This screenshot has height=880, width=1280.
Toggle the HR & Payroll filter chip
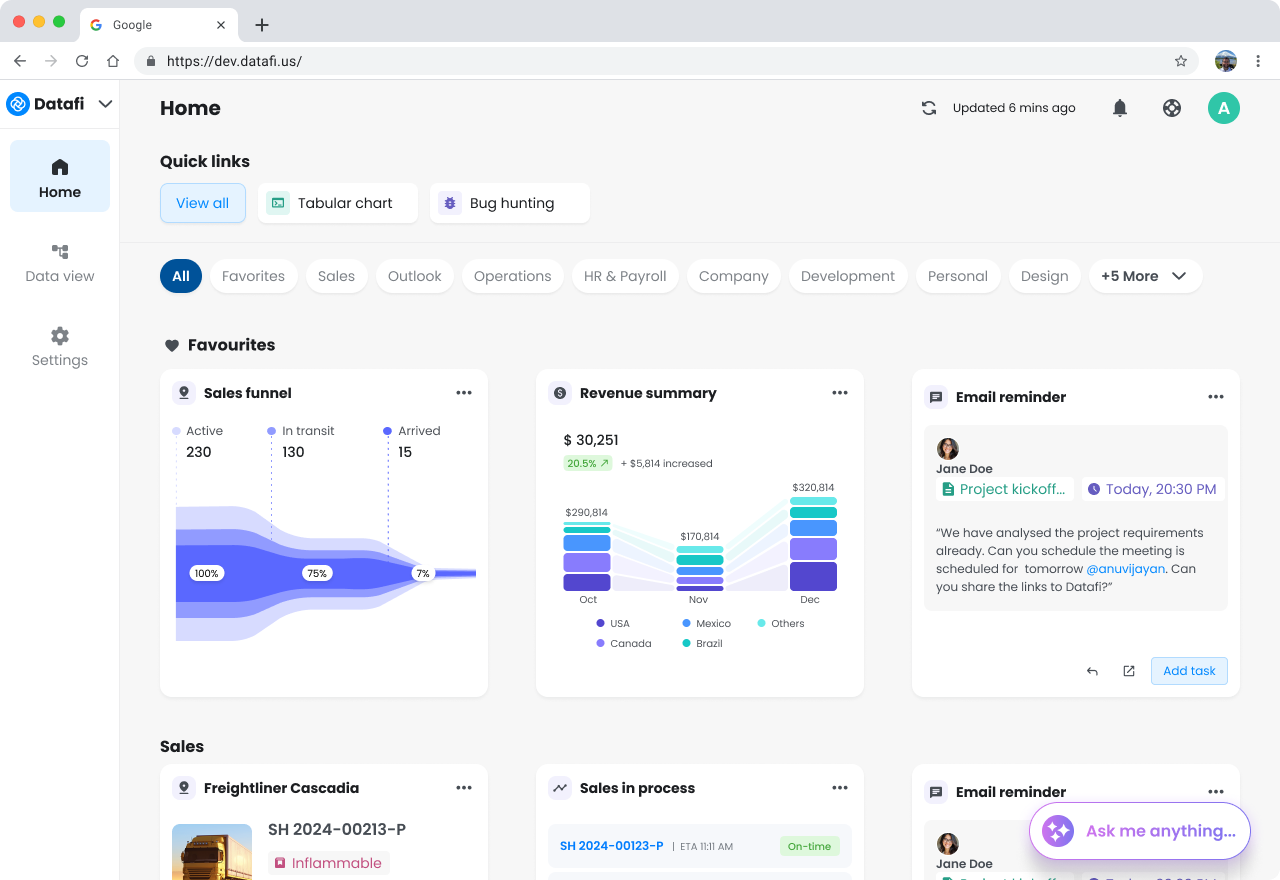[x=625, y=276]
